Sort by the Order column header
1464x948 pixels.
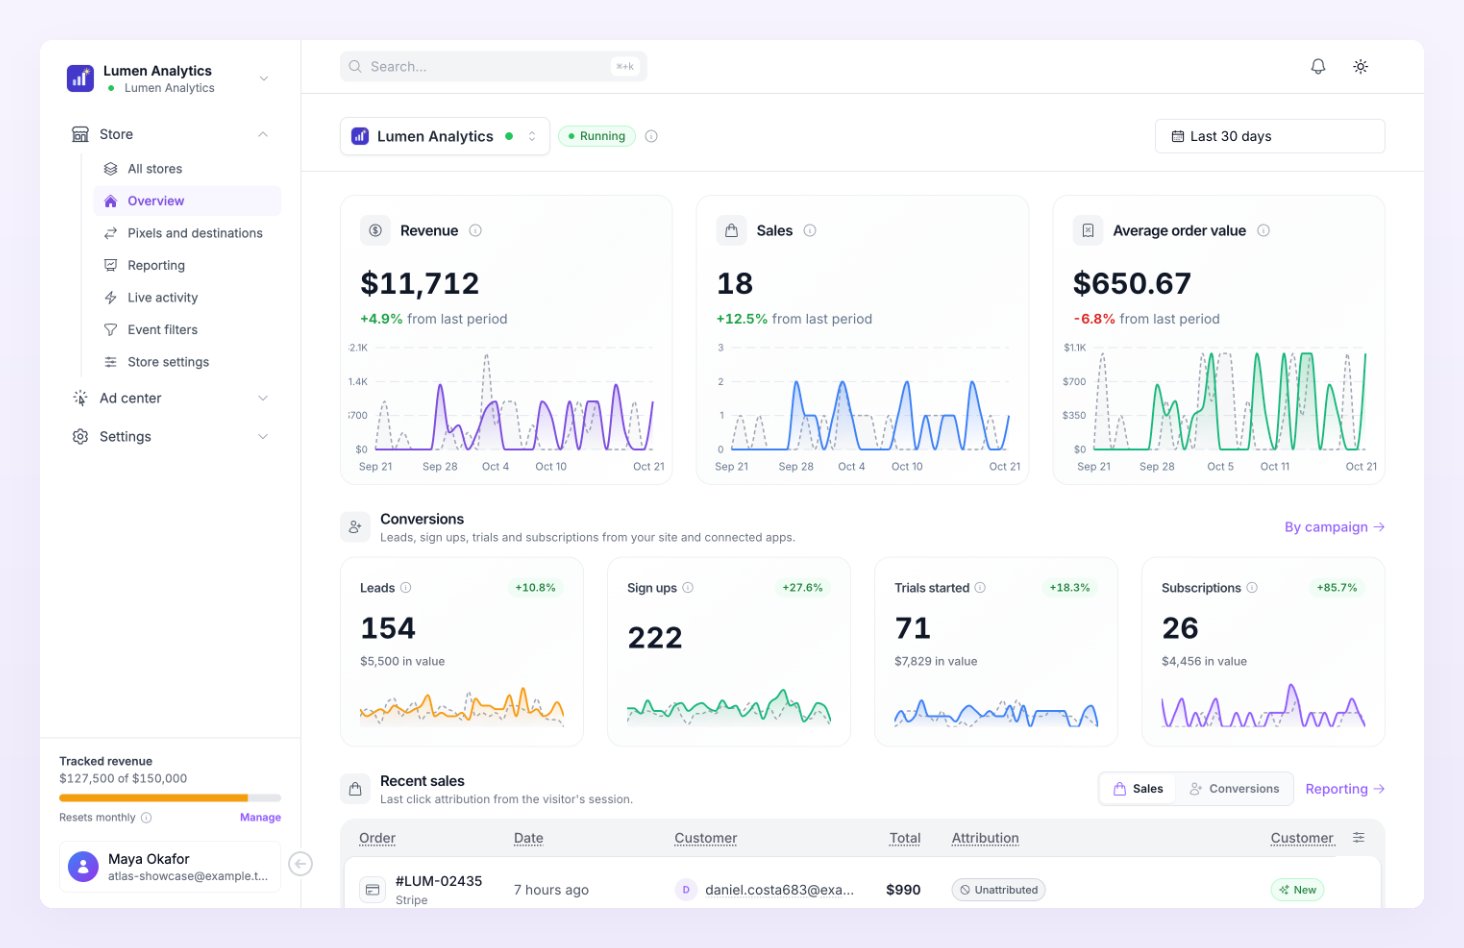click(x=377, y=838)
